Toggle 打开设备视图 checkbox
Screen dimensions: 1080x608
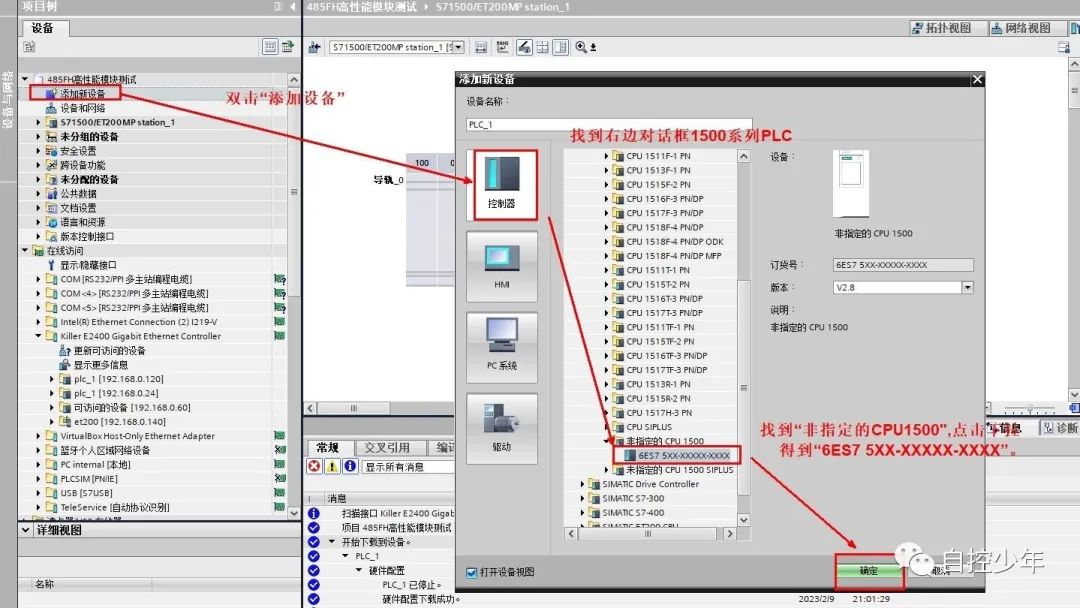(x=472, y=572)
